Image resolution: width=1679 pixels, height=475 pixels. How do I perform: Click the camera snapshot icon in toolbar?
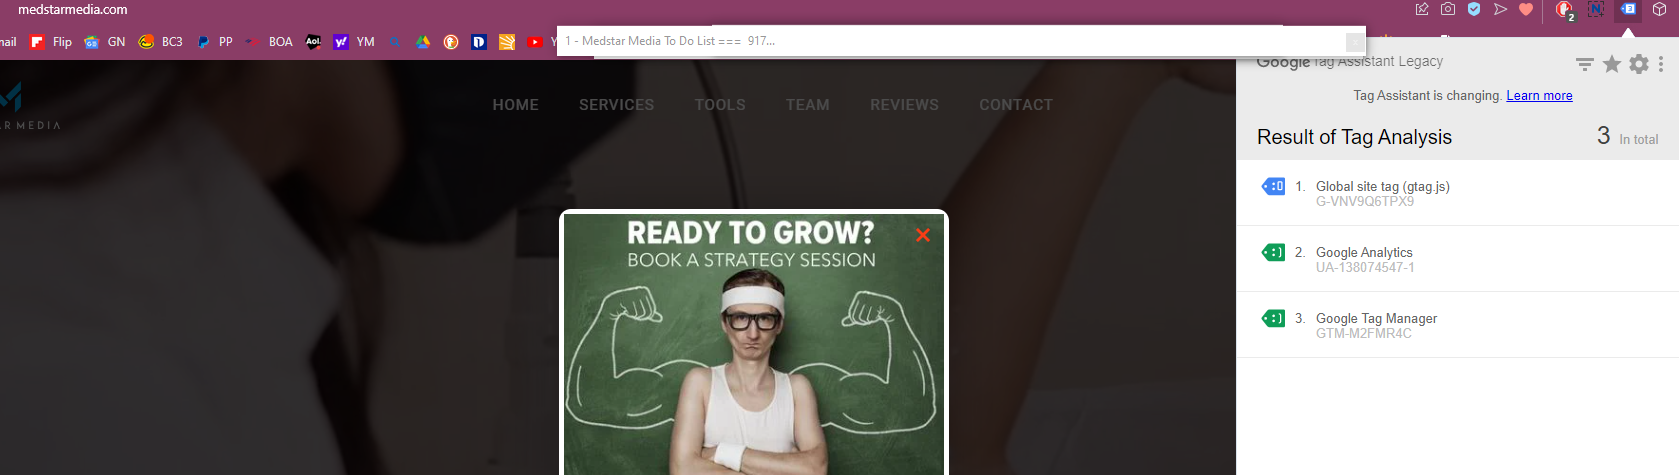coord(1448,9)
